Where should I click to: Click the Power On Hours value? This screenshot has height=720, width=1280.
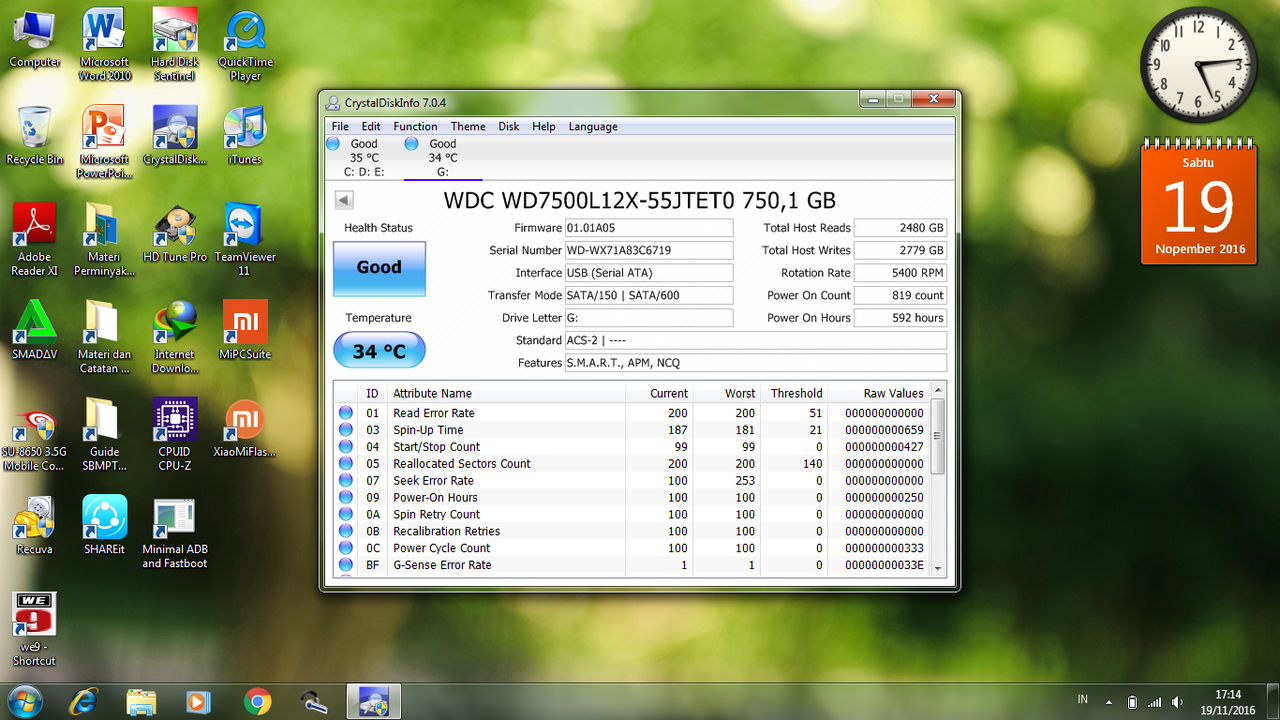click(900, 318)
